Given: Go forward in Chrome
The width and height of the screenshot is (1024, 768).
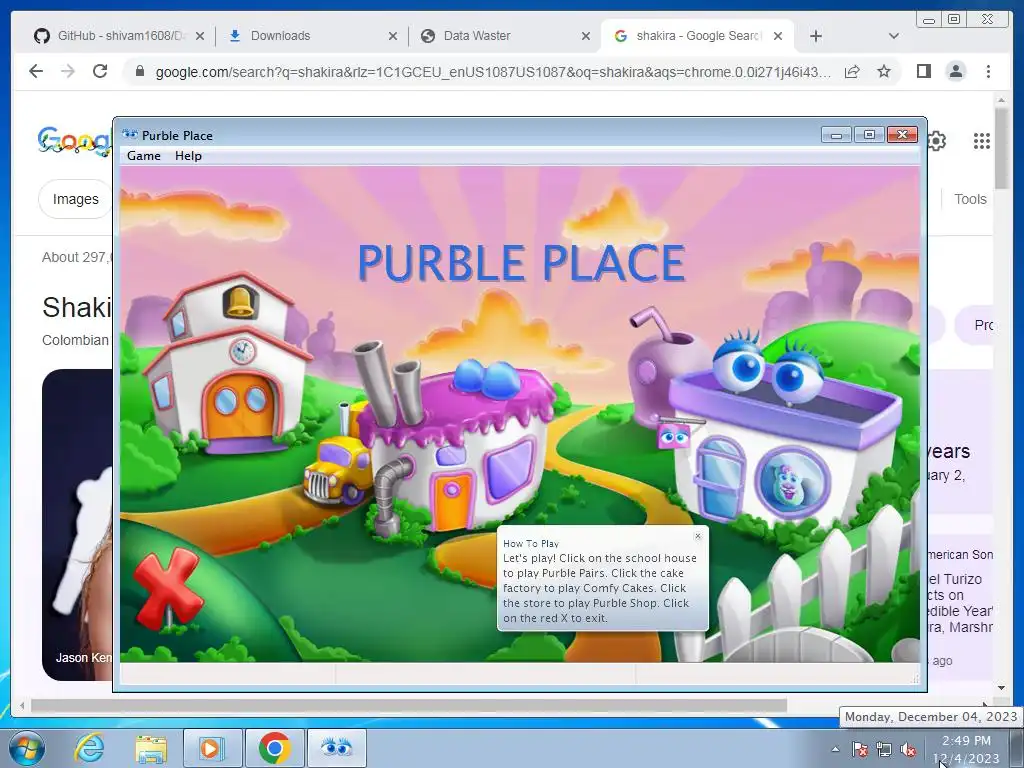Looking at the screenshot, I should click(68, 71).
